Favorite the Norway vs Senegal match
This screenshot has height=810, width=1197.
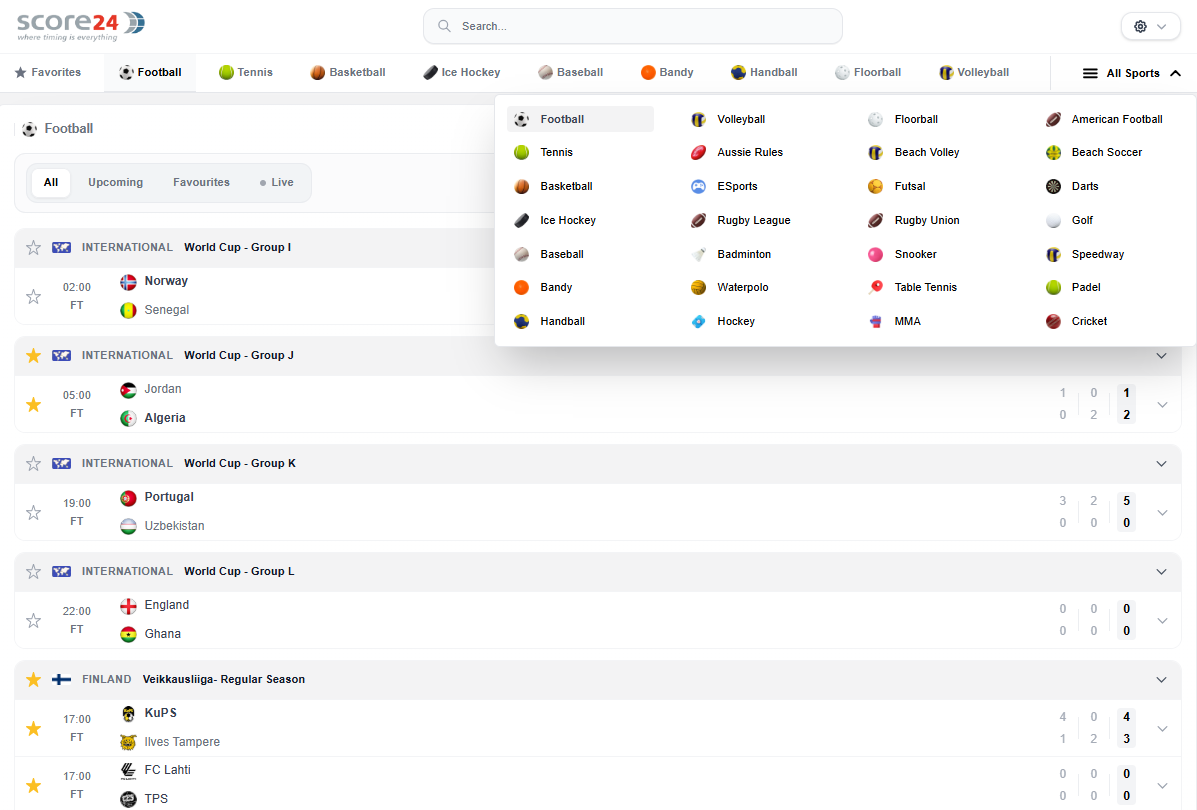tap(34, 296)
